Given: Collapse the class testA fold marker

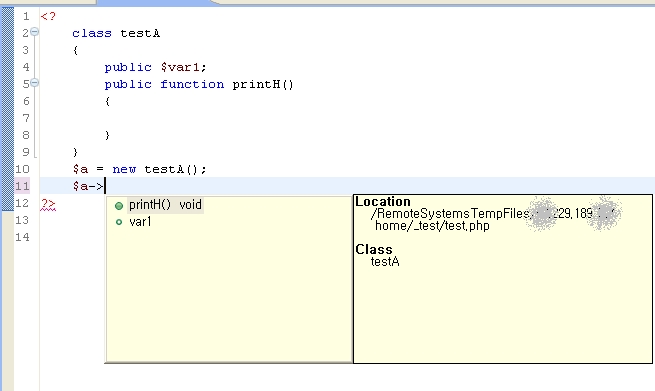Looking at the screenshot, I should (35, 31).
